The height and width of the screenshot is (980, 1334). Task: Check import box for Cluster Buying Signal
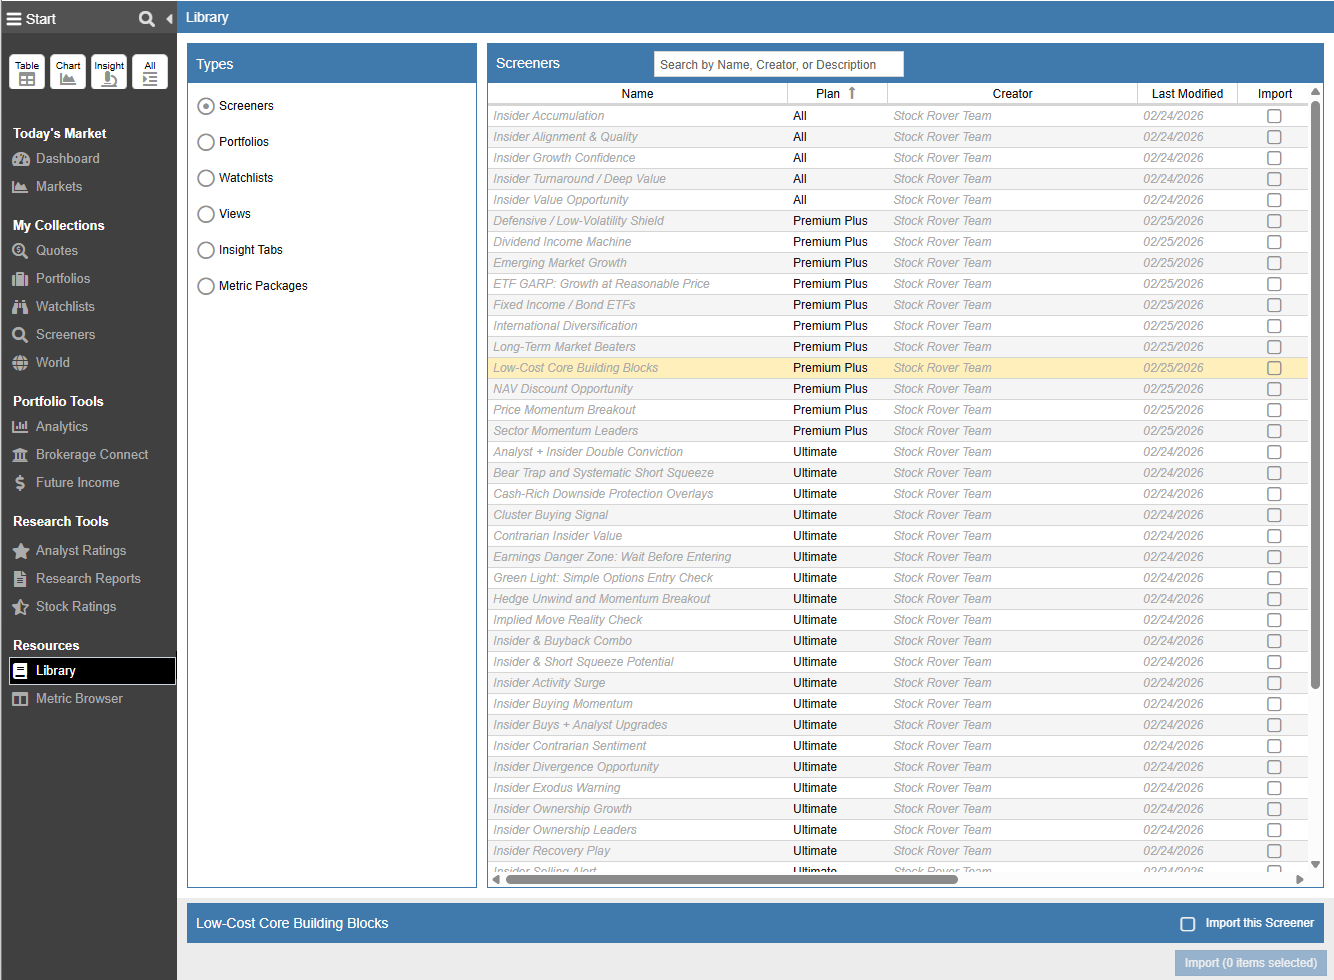click(1274, 515)
